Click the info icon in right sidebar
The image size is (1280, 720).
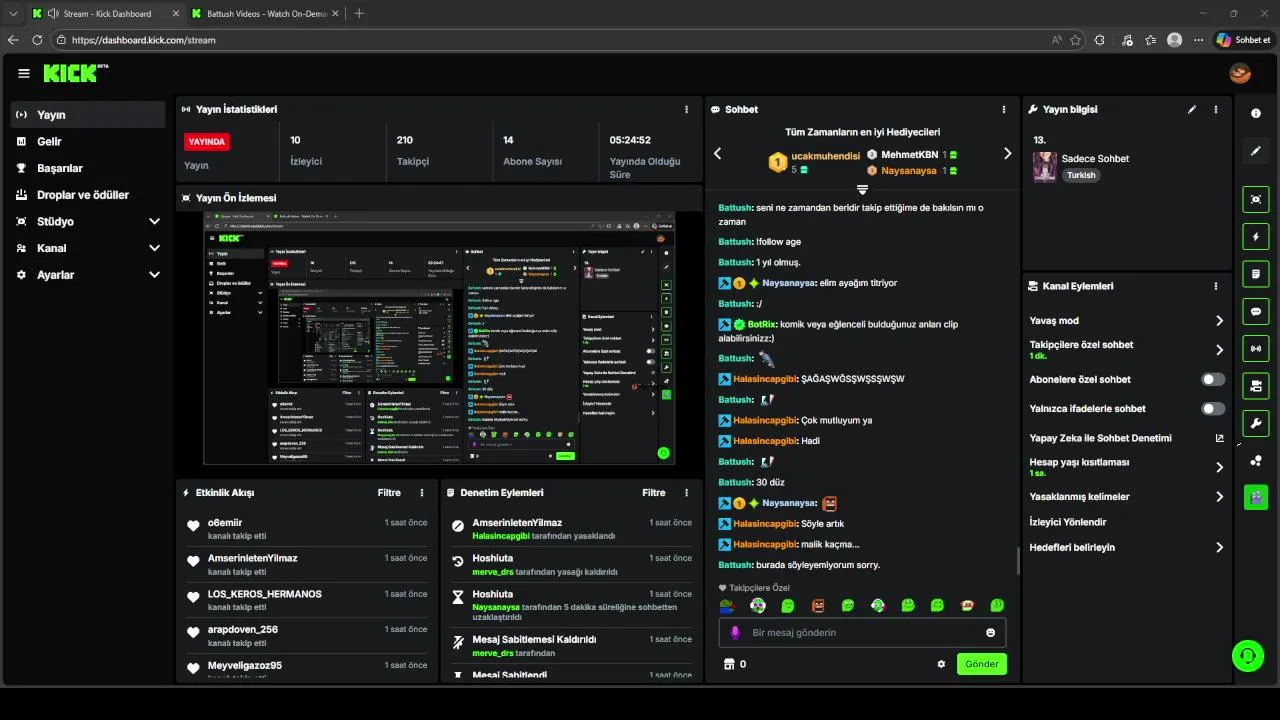click(1256, 114)
